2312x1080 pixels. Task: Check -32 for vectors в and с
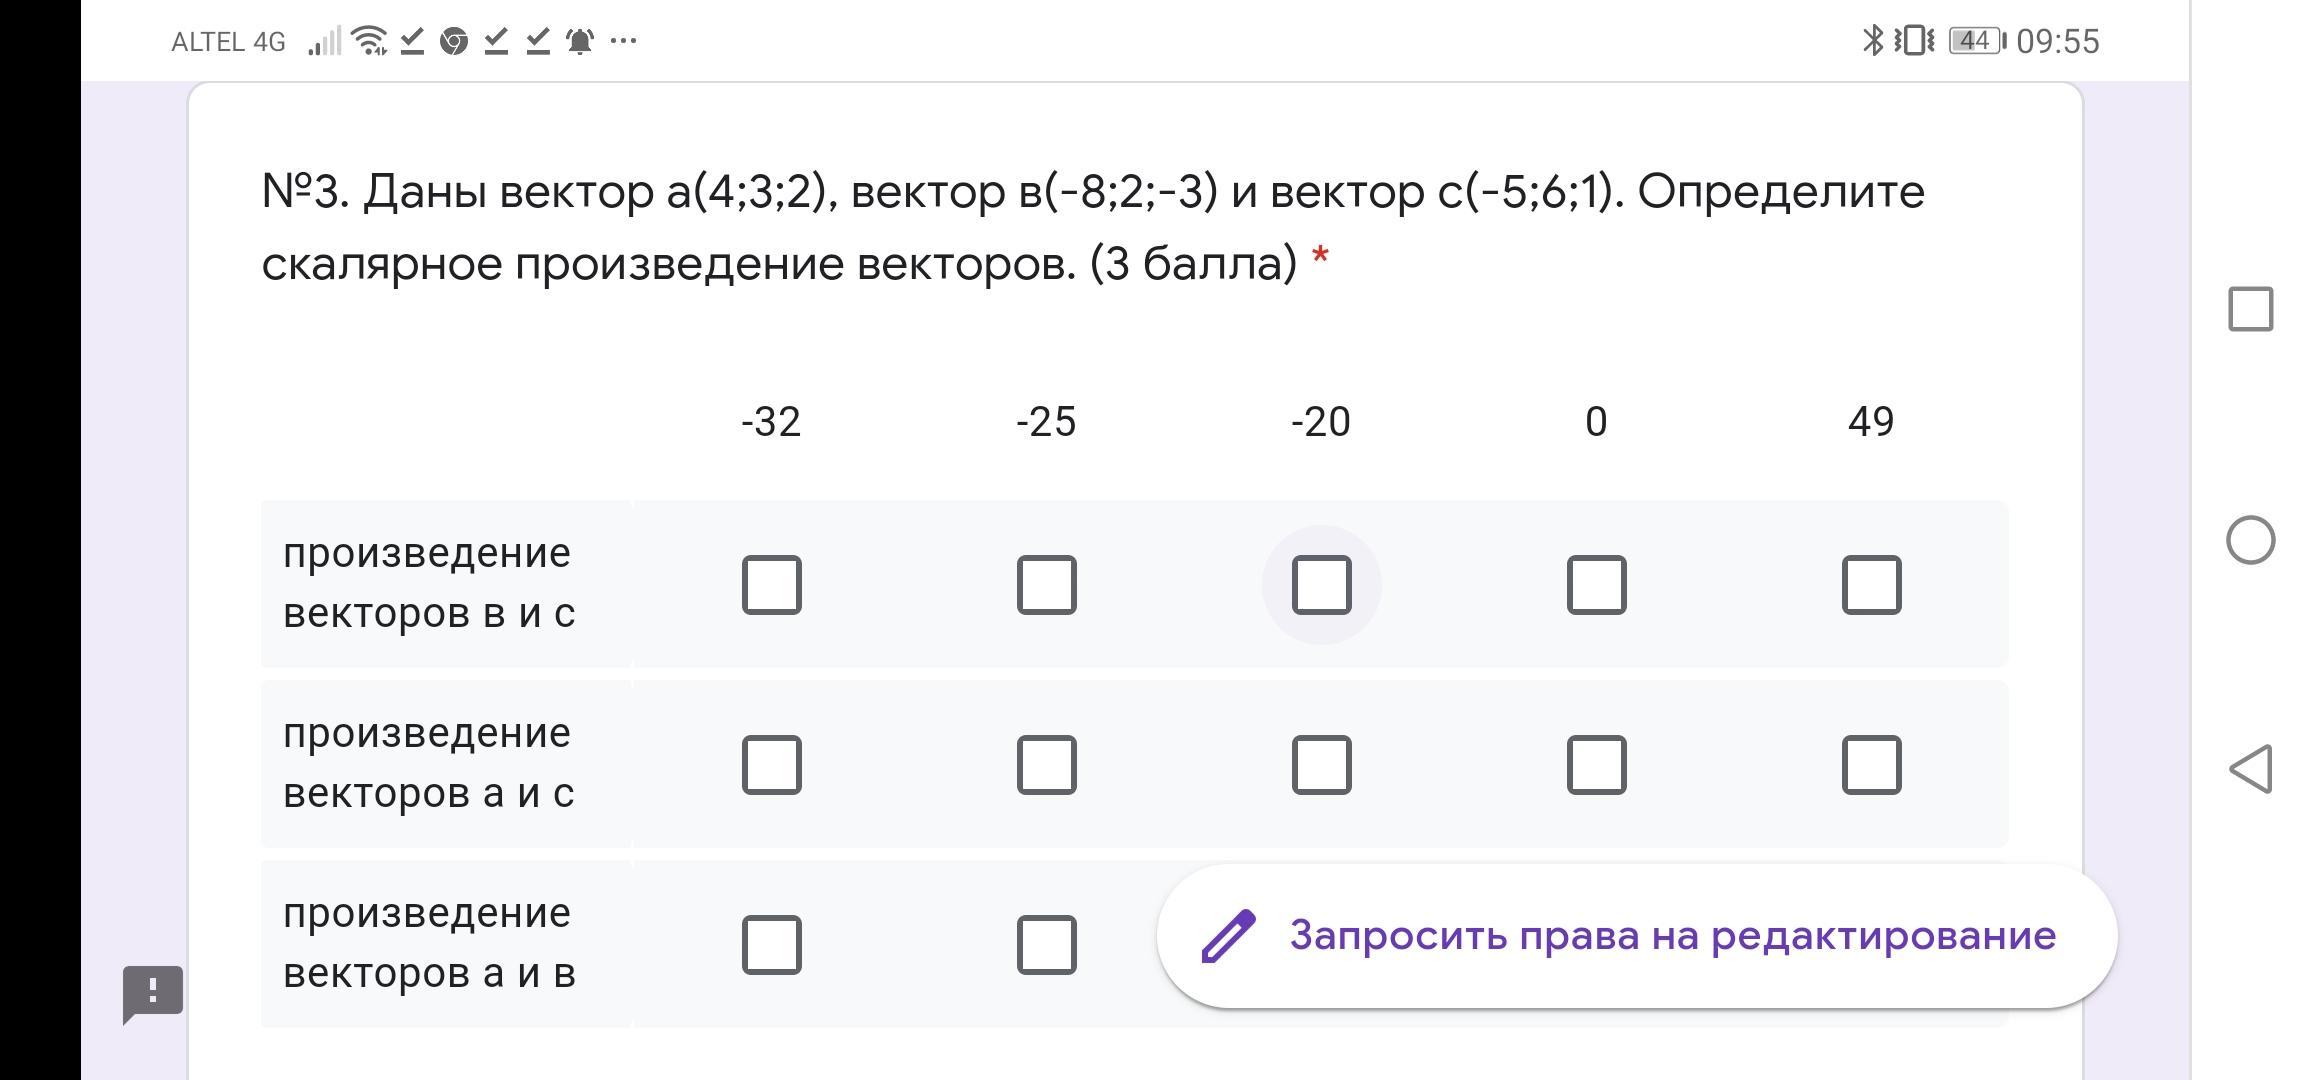[x=771, y=585]
